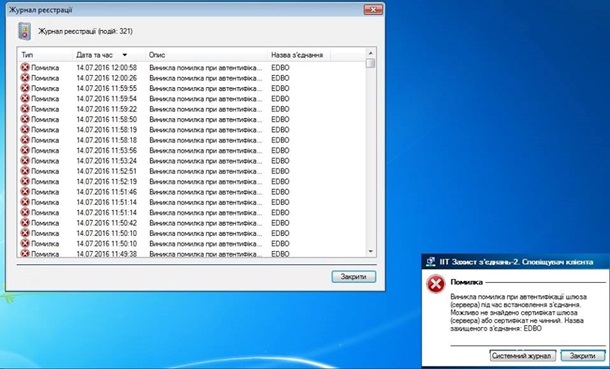Click error icon of the 11:52:51 entry
This screenshot has width=610, height=369.
coord(25,171)
